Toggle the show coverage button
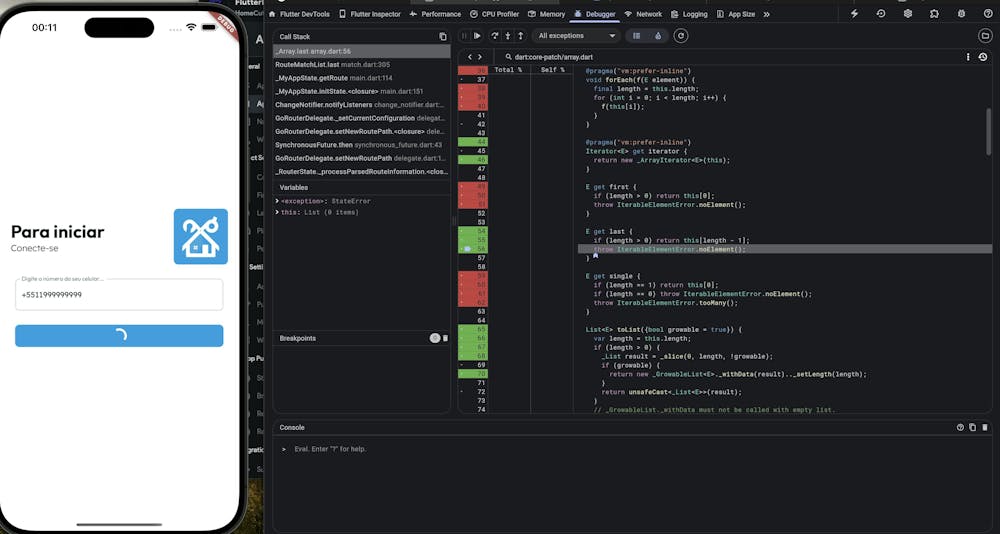Screen dimensions: 1000x534 637,36
